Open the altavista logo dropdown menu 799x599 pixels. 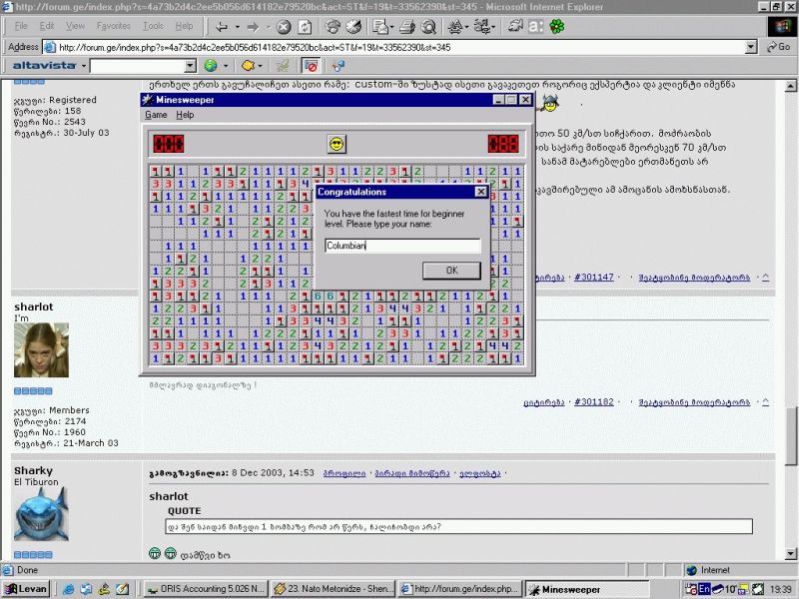[49, 65]
